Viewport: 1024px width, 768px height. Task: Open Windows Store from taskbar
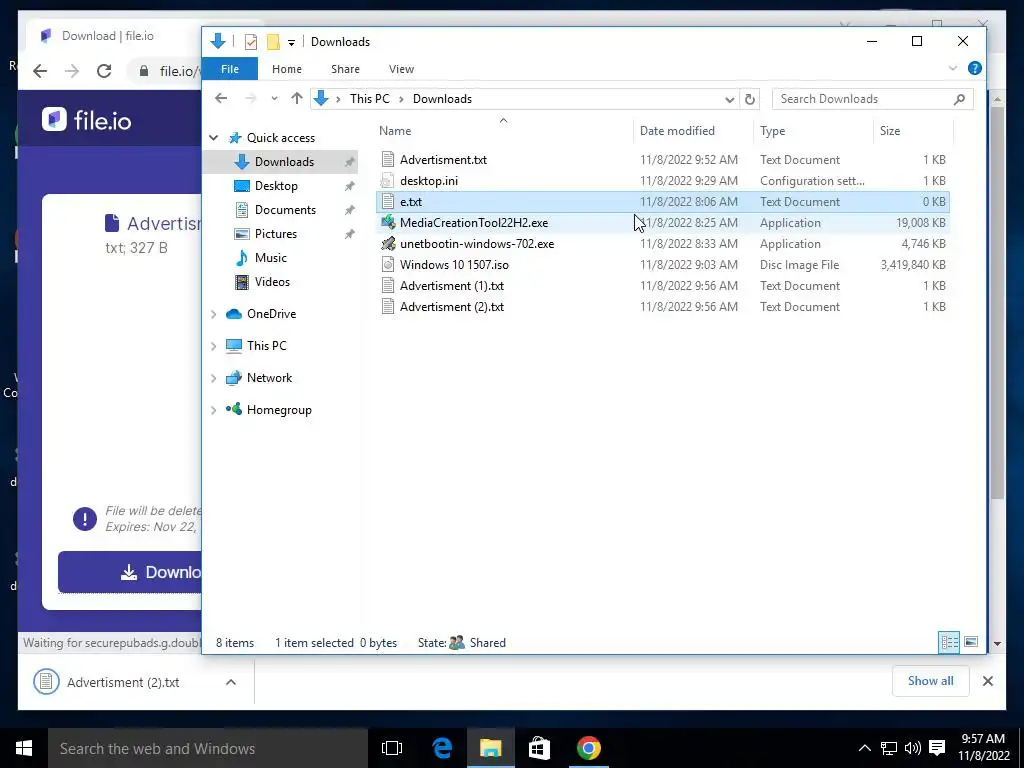(x=539, y=748)
